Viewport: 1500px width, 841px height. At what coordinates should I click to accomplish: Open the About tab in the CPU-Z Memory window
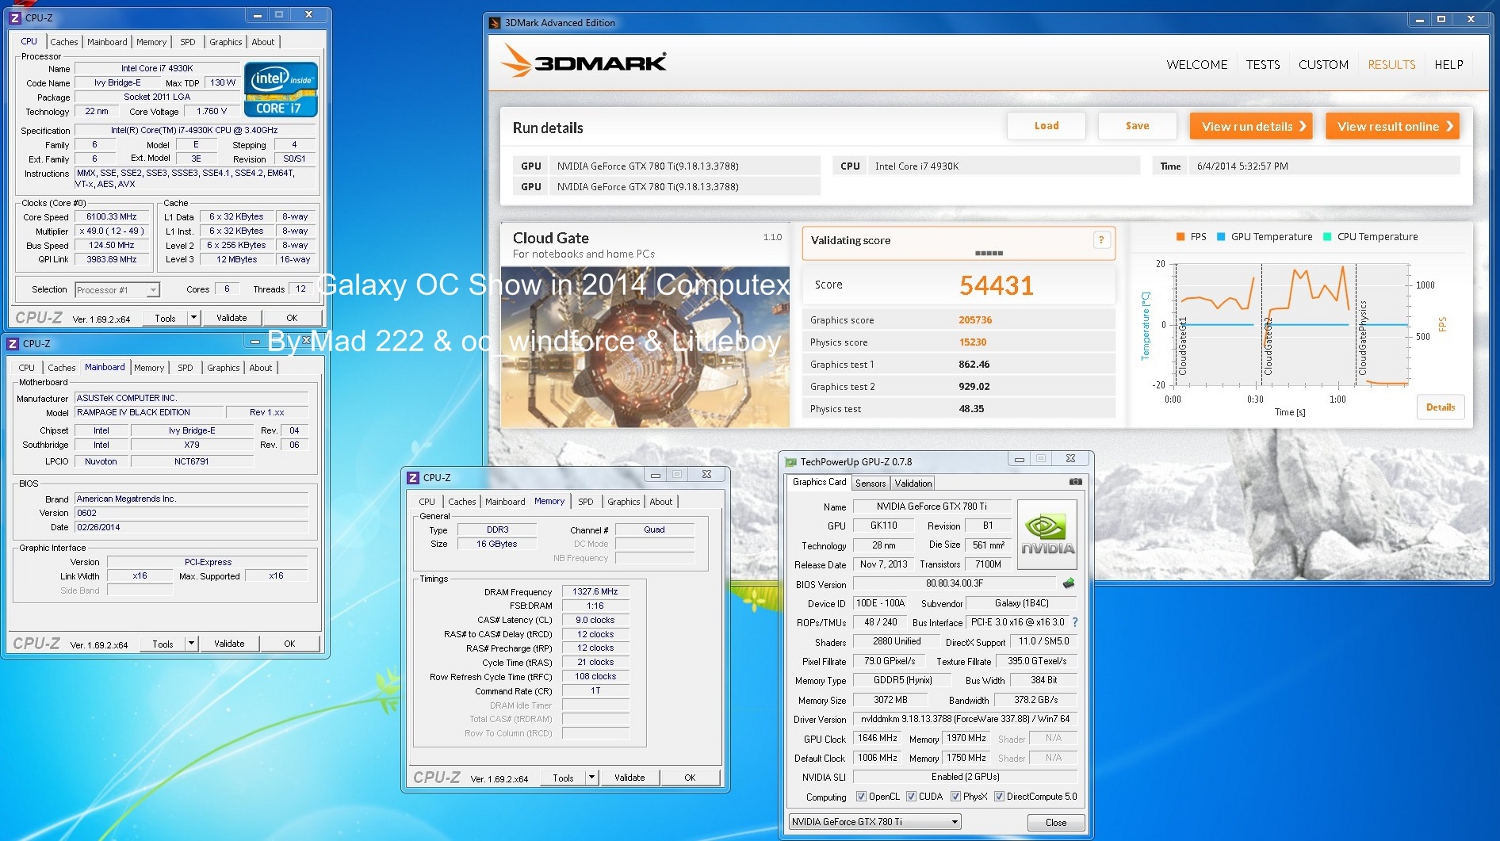661,502
